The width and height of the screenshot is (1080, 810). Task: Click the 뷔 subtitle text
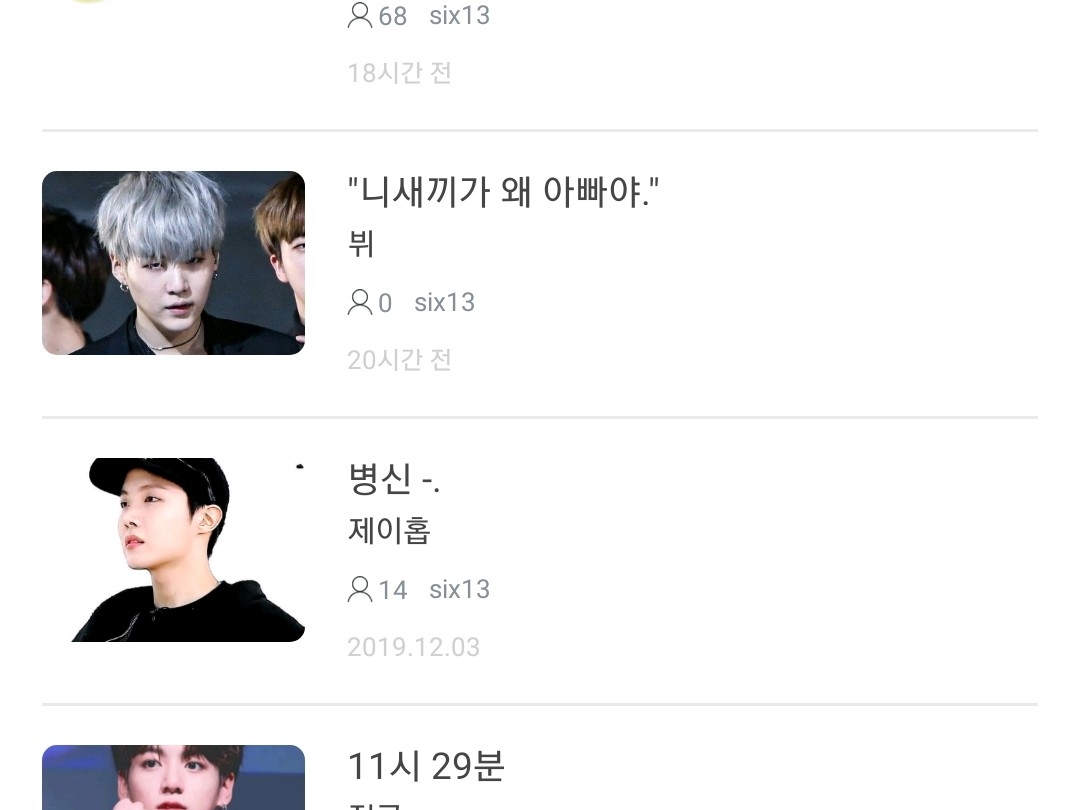tap(361, 244)
